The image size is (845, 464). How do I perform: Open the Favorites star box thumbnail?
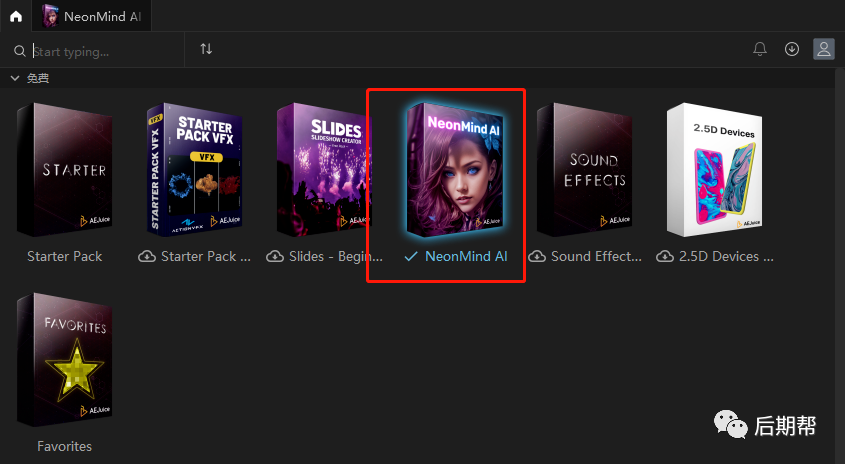click(x=65, y=360)
